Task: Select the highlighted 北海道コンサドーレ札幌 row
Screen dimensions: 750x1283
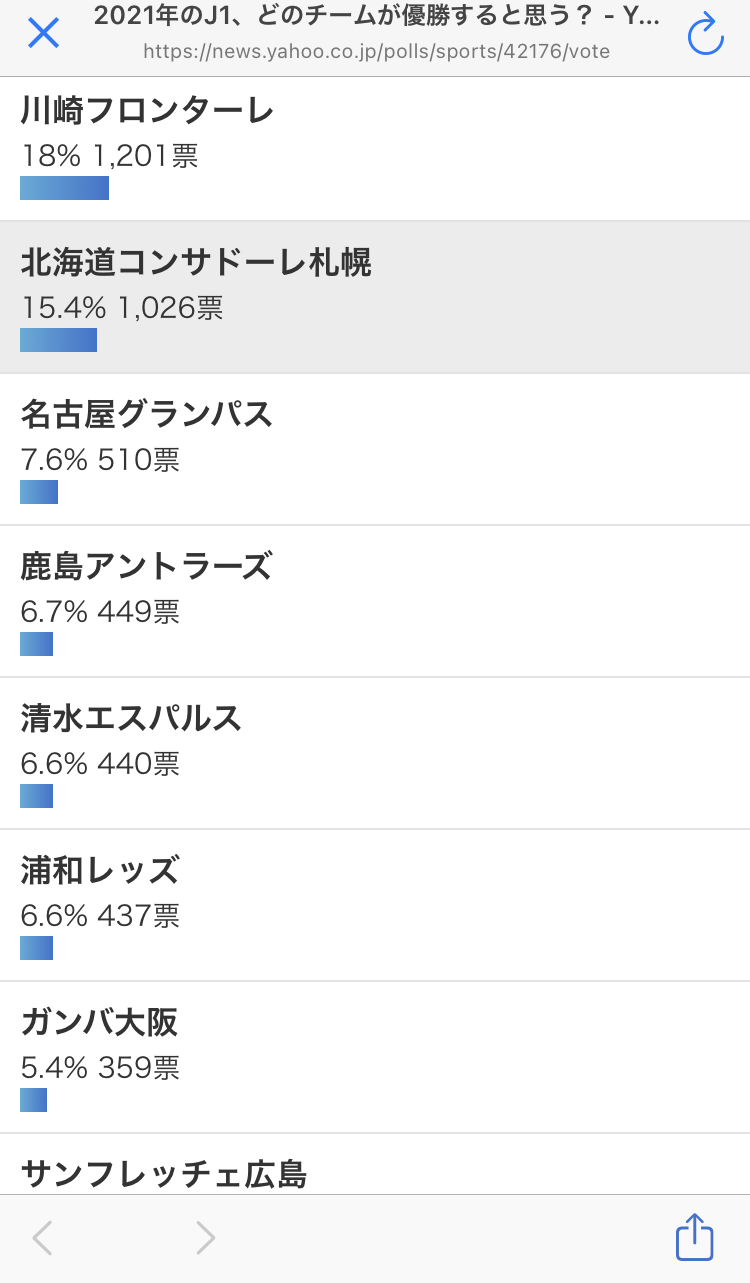Action: click(x=375, y=298)
